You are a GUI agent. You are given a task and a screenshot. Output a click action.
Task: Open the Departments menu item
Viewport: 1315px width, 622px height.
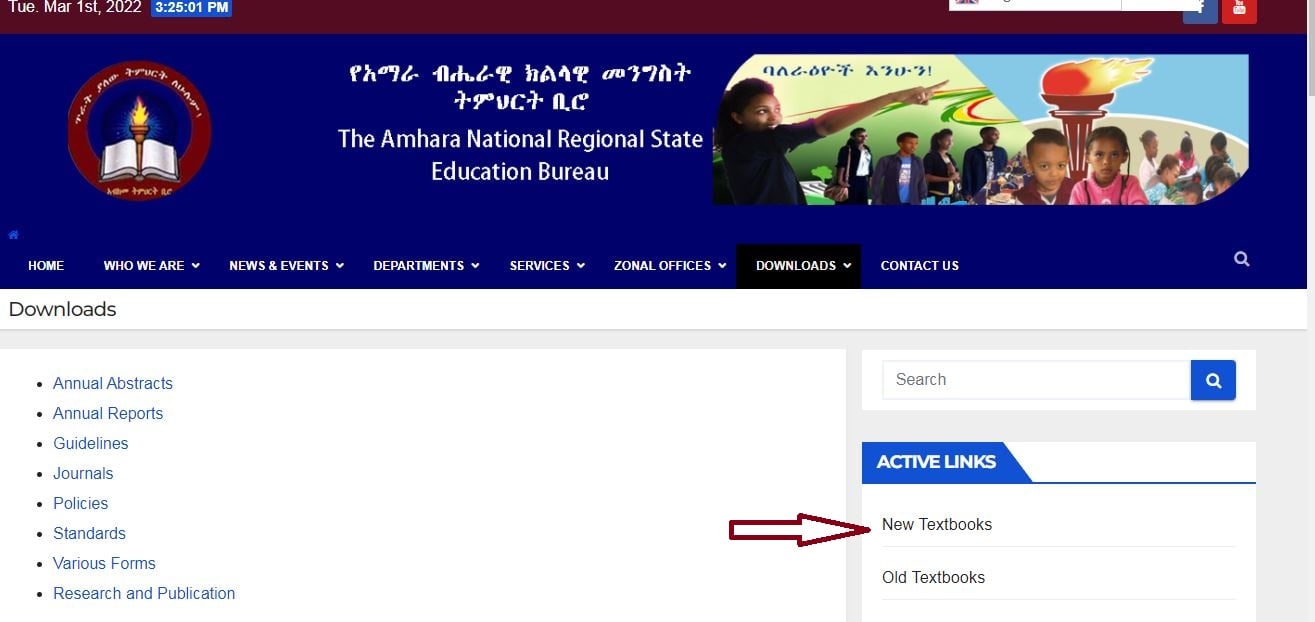(x=426, y=266)
